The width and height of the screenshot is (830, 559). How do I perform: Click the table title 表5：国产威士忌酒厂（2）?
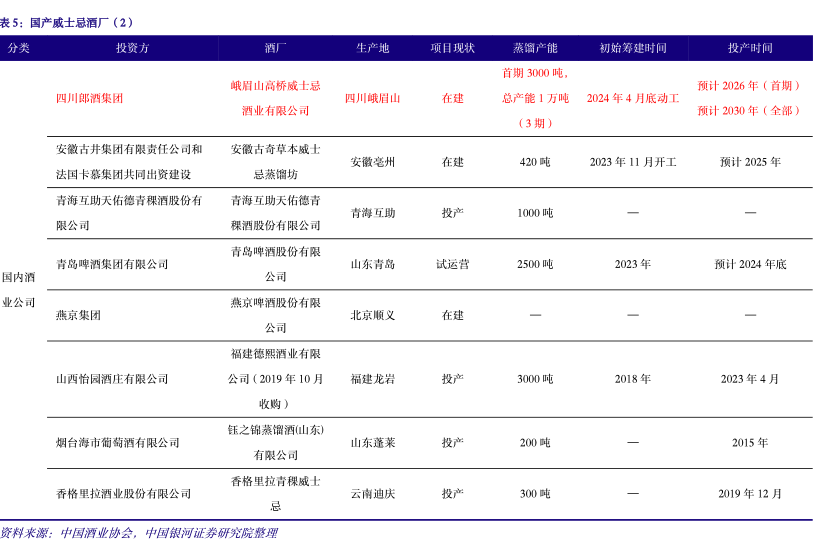(68, 21)
